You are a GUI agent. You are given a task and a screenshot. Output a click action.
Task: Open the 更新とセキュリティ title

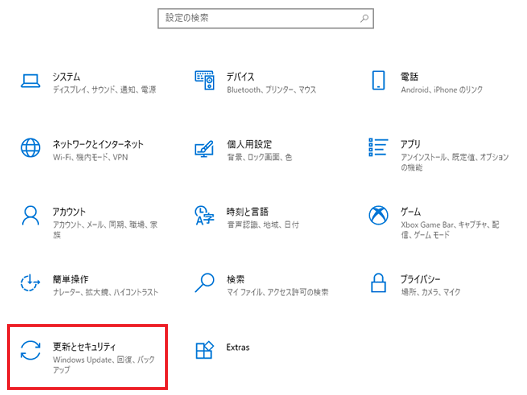coord(84,347)
